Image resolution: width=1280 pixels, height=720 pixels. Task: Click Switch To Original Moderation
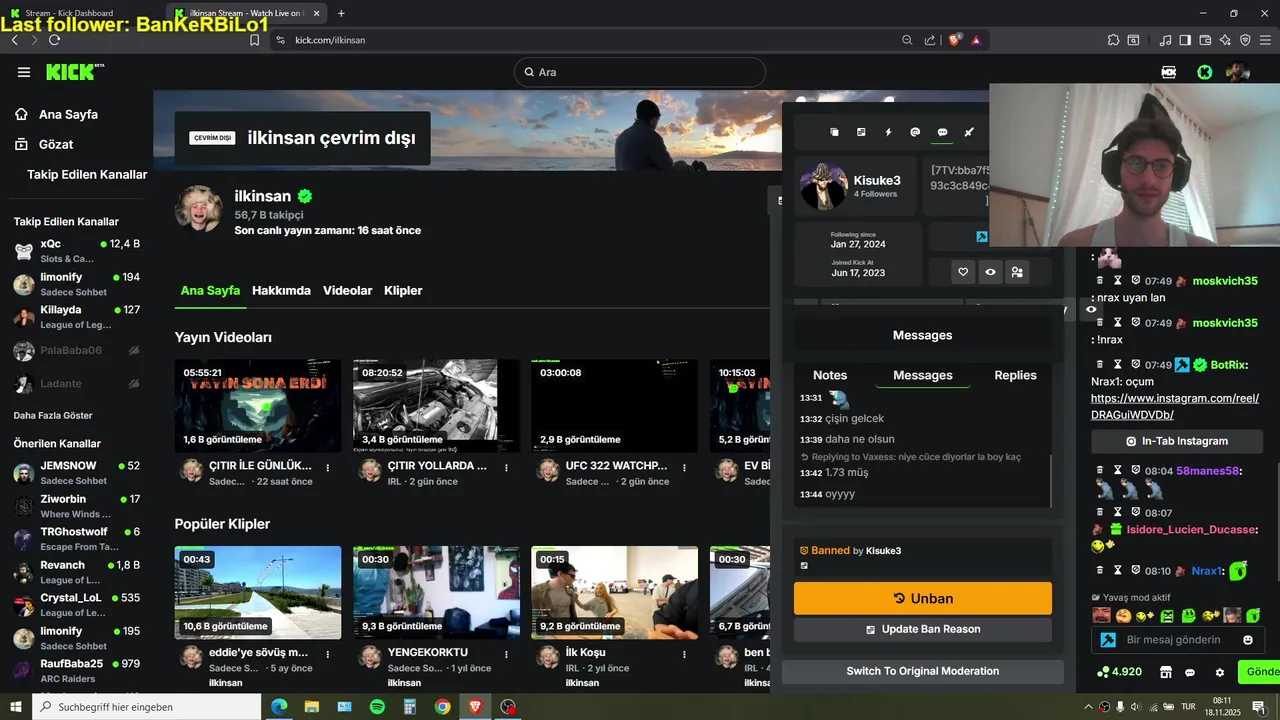point(923,671)
